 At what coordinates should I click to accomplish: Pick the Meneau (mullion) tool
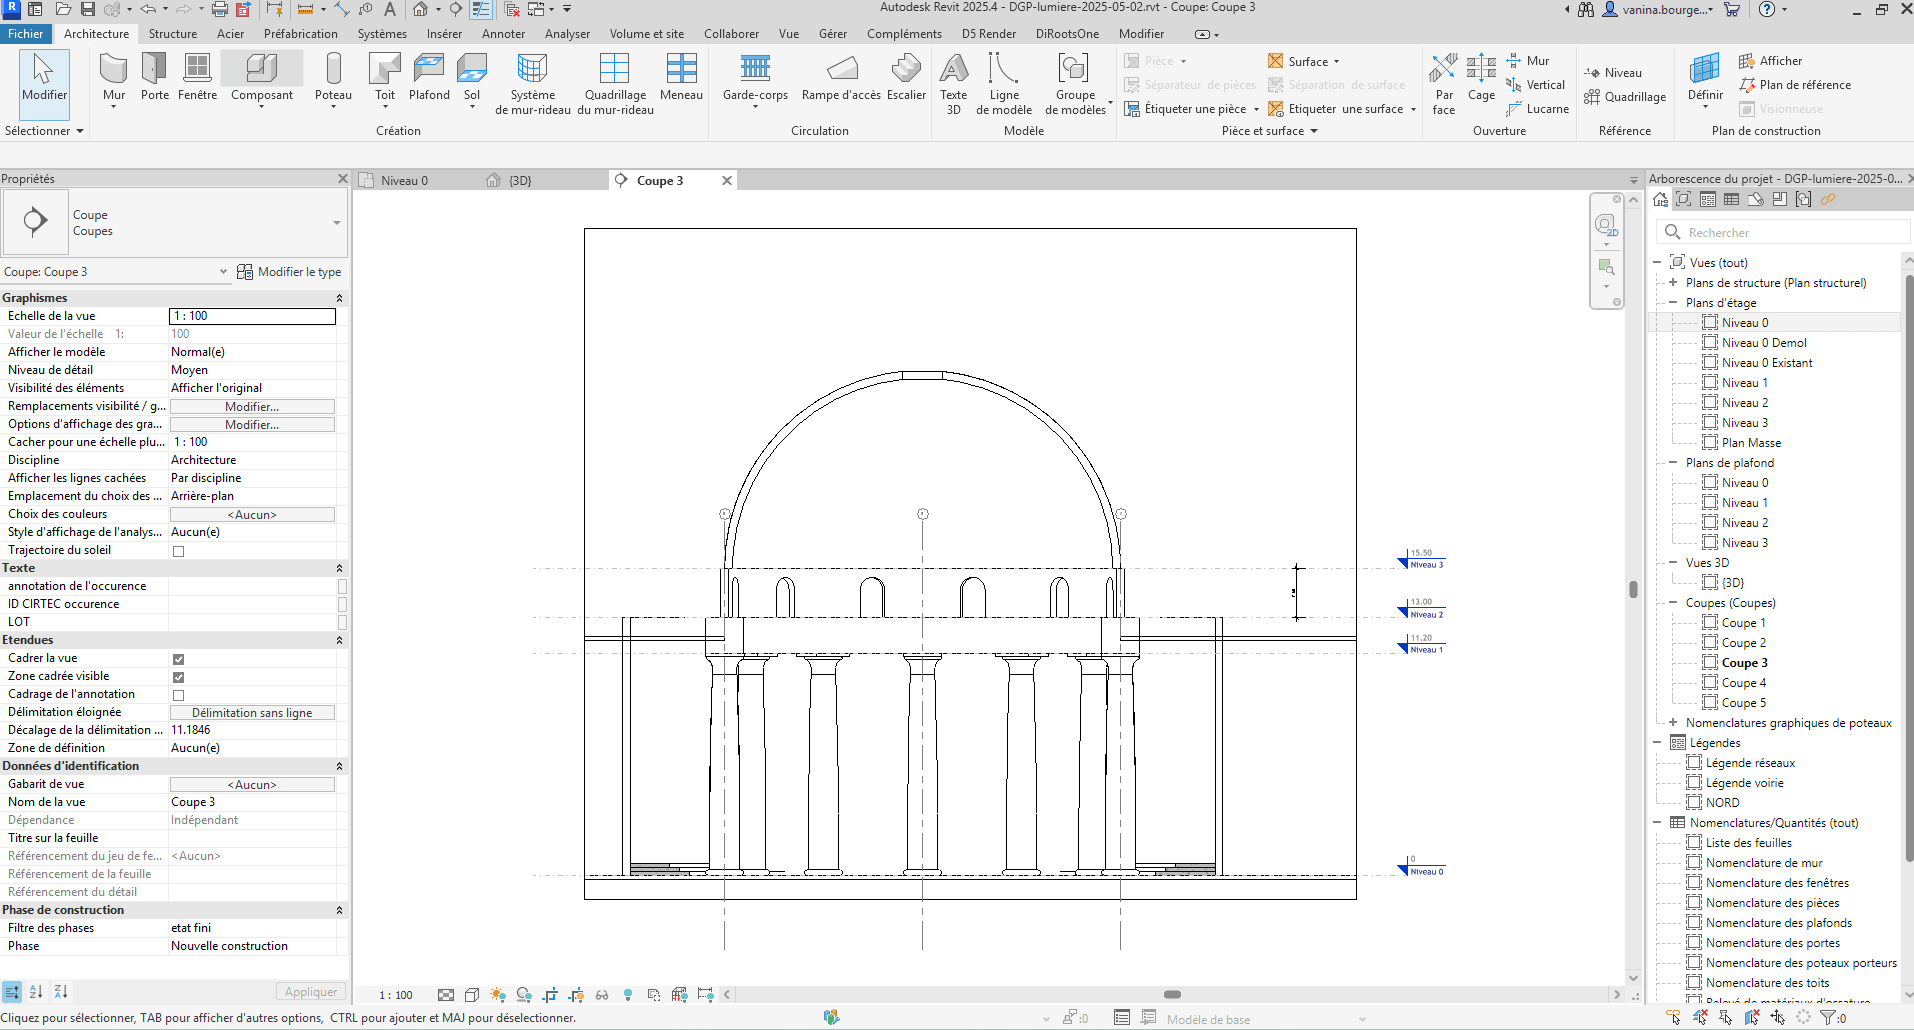pyautogui.click(x=681, y=78)
